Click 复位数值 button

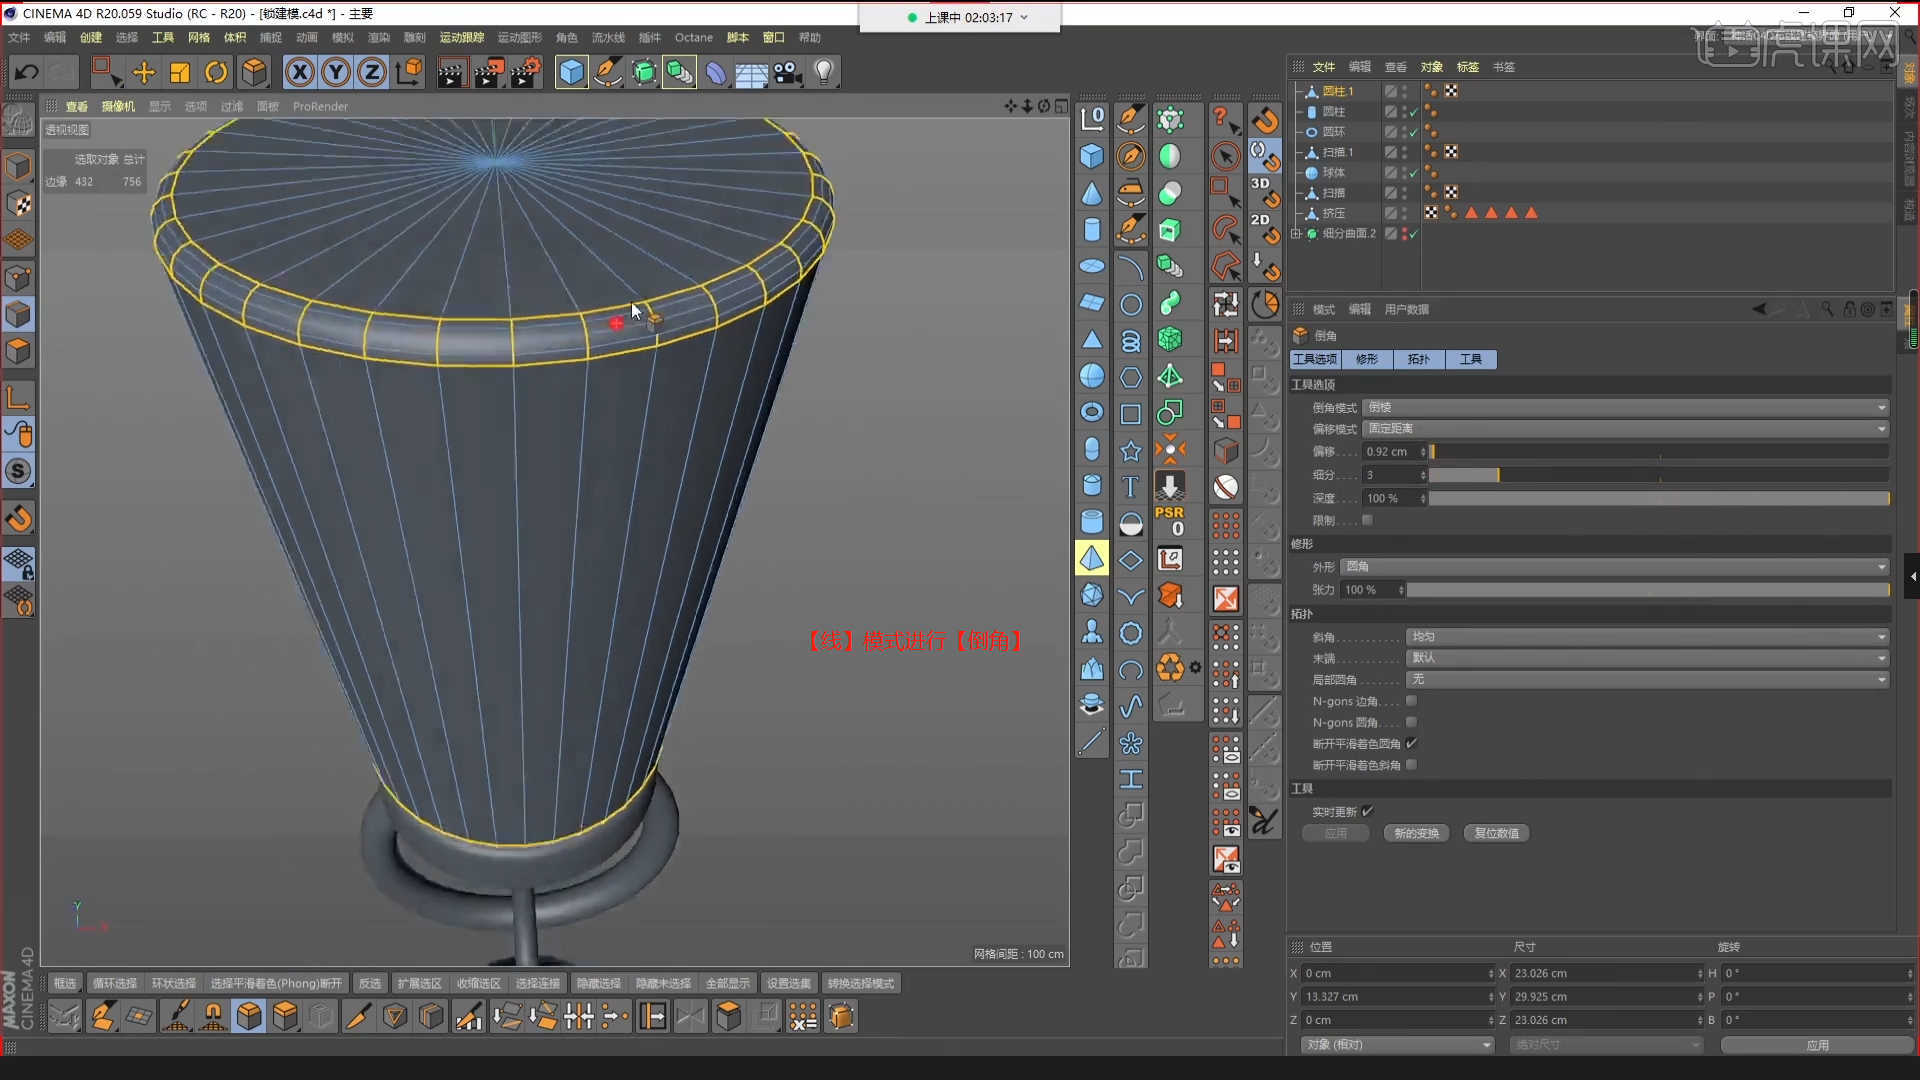click(x=1496, y=833)
